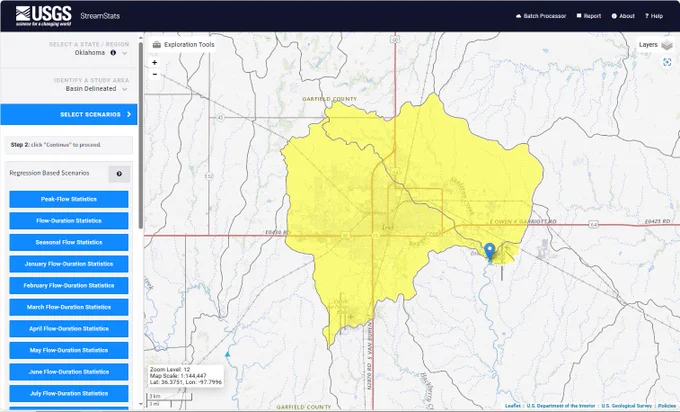Click the Garfield County map label at top
The image size is (680, 412).
click(330, 99)
